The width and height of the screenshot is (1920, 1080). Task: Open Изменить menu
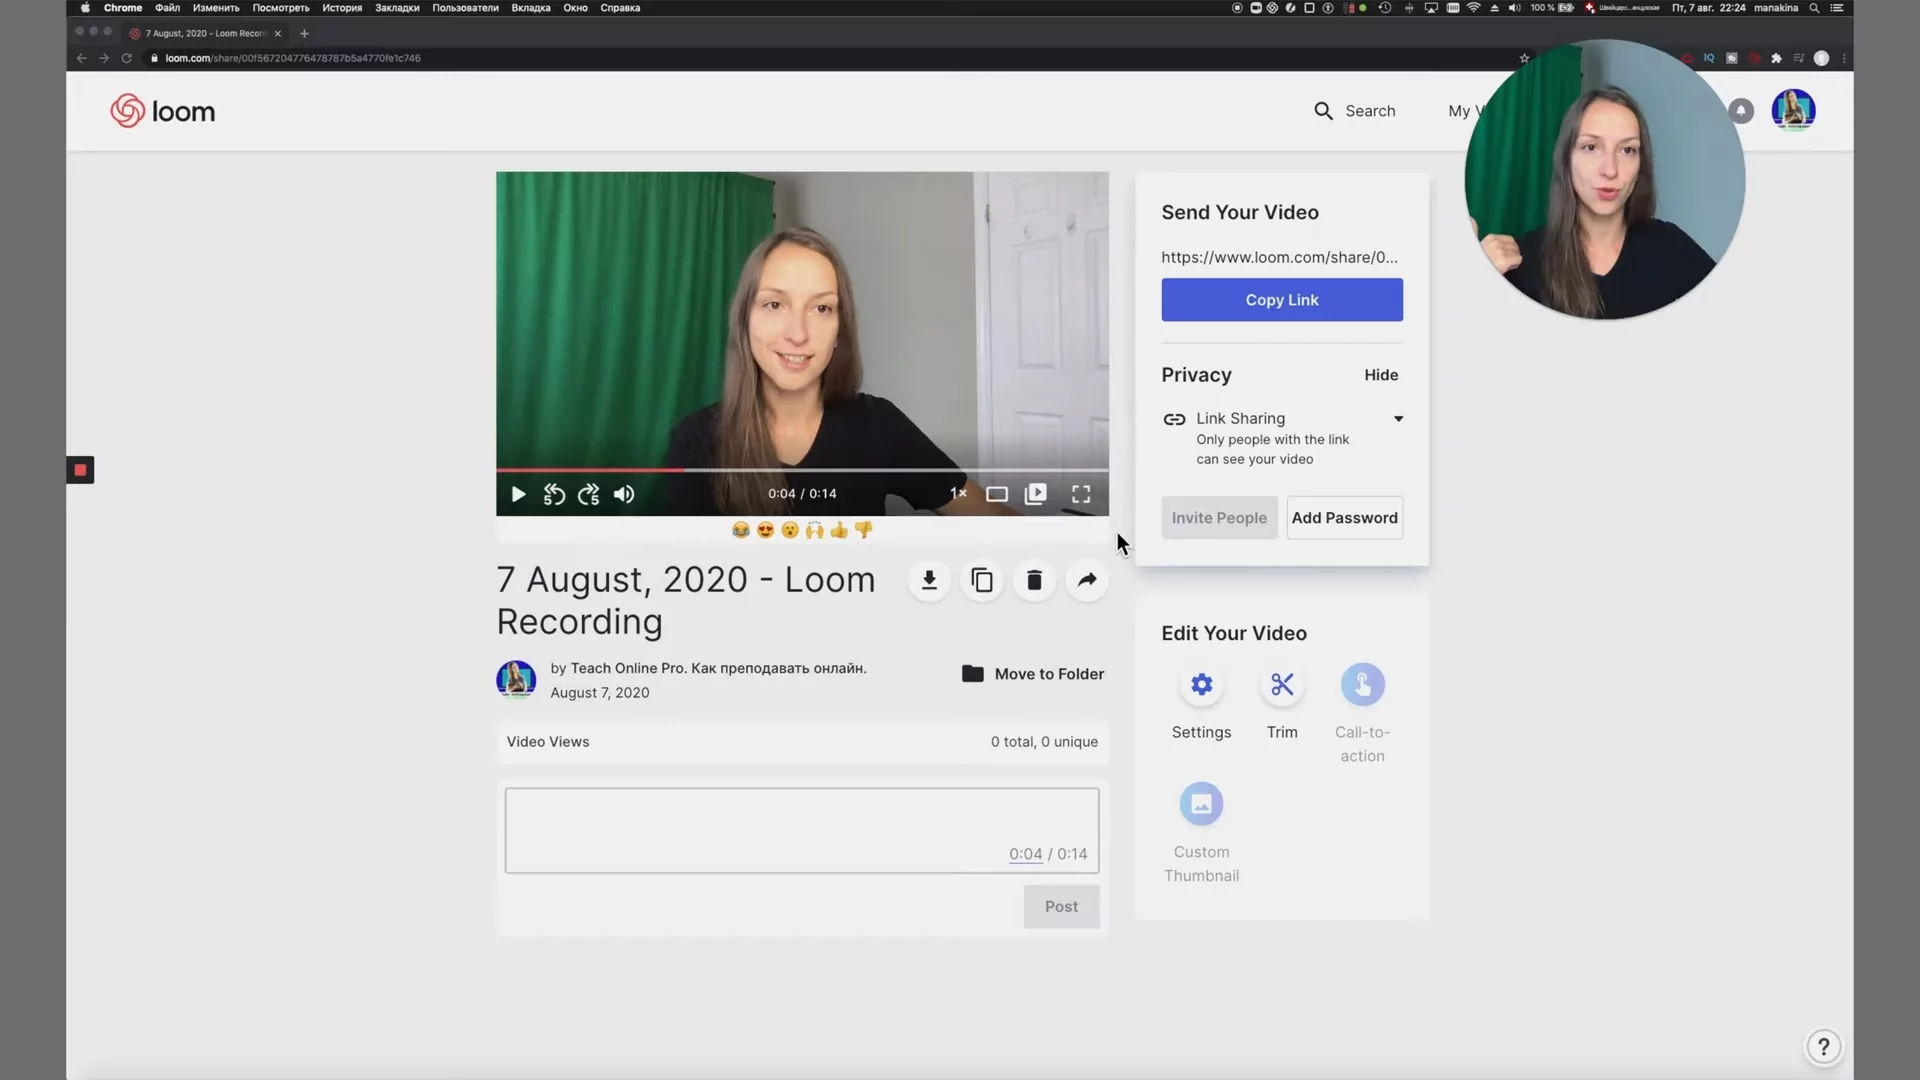tap(216, 8)
